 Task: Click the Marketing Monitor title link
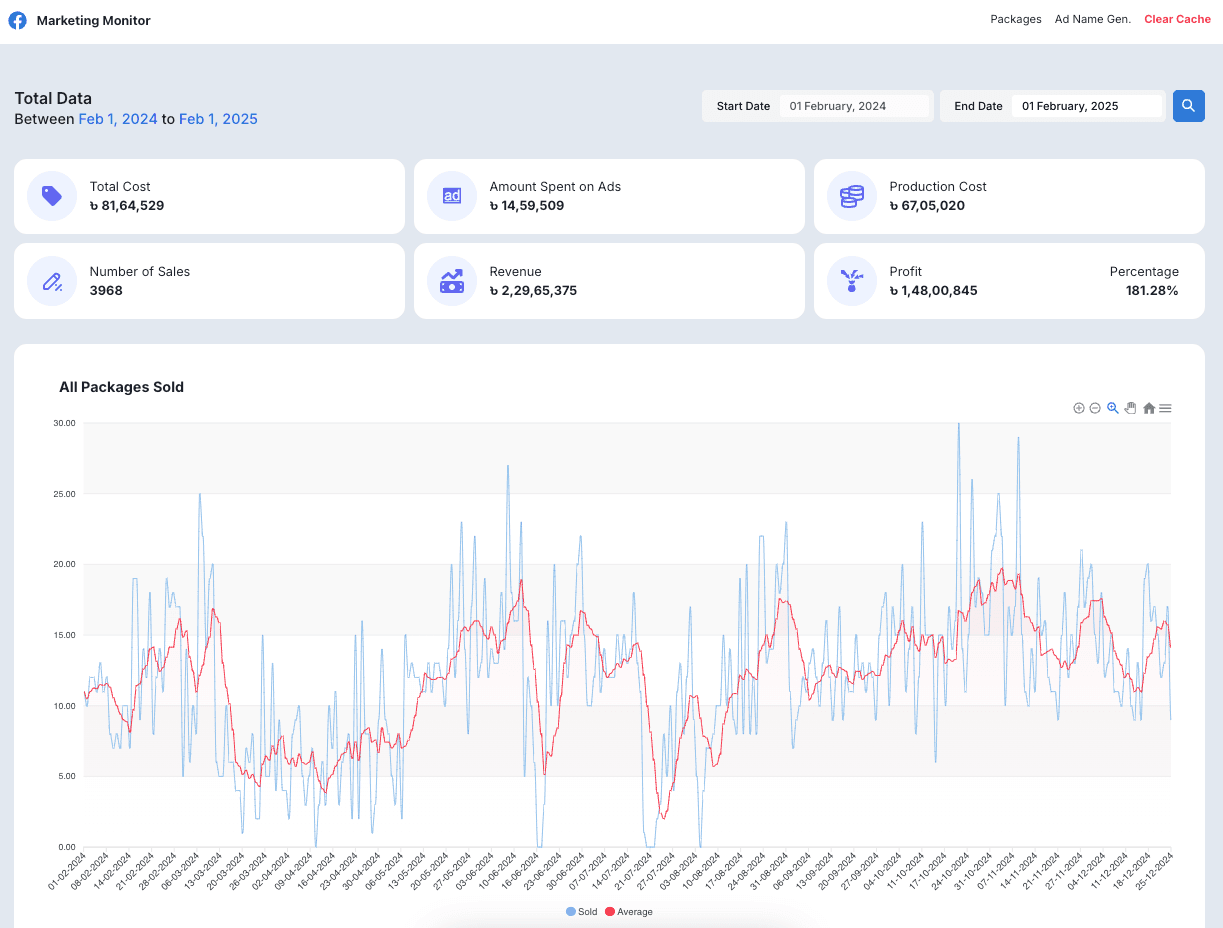pyautogui.click(x=94, y=20)
